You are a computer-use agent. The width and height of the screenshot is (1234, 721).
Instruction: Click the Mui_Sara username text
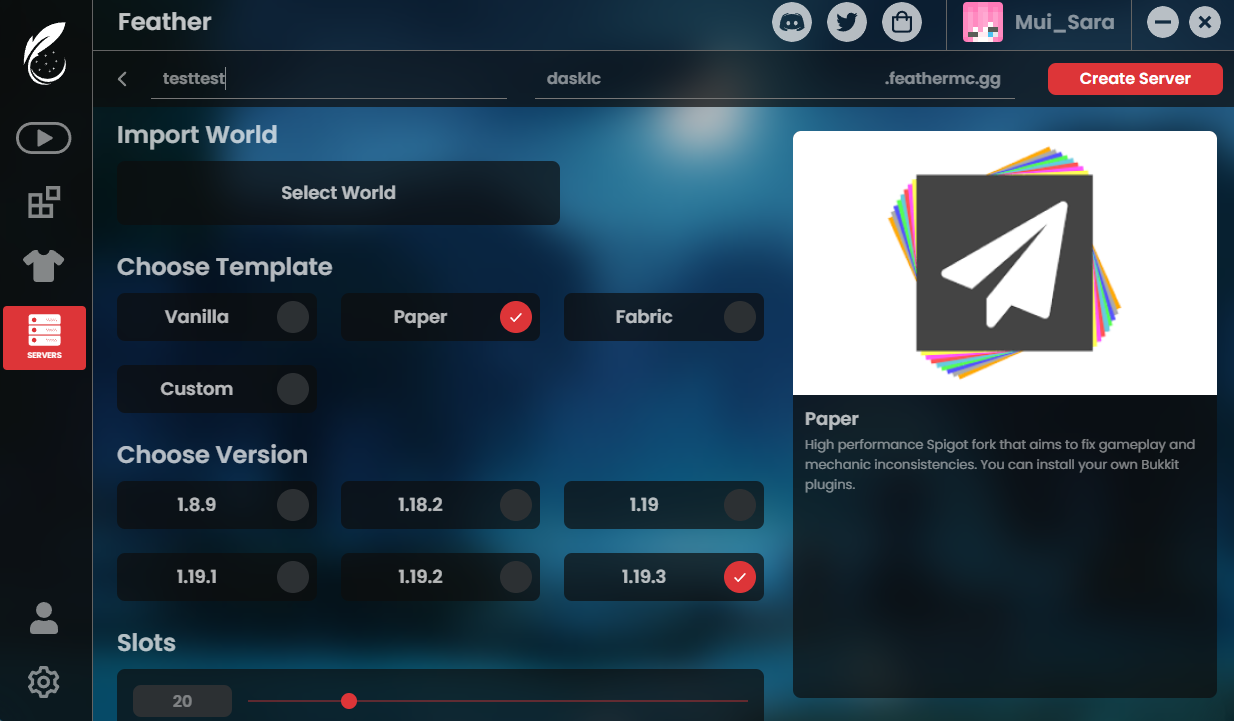(x=1064, y=22)
